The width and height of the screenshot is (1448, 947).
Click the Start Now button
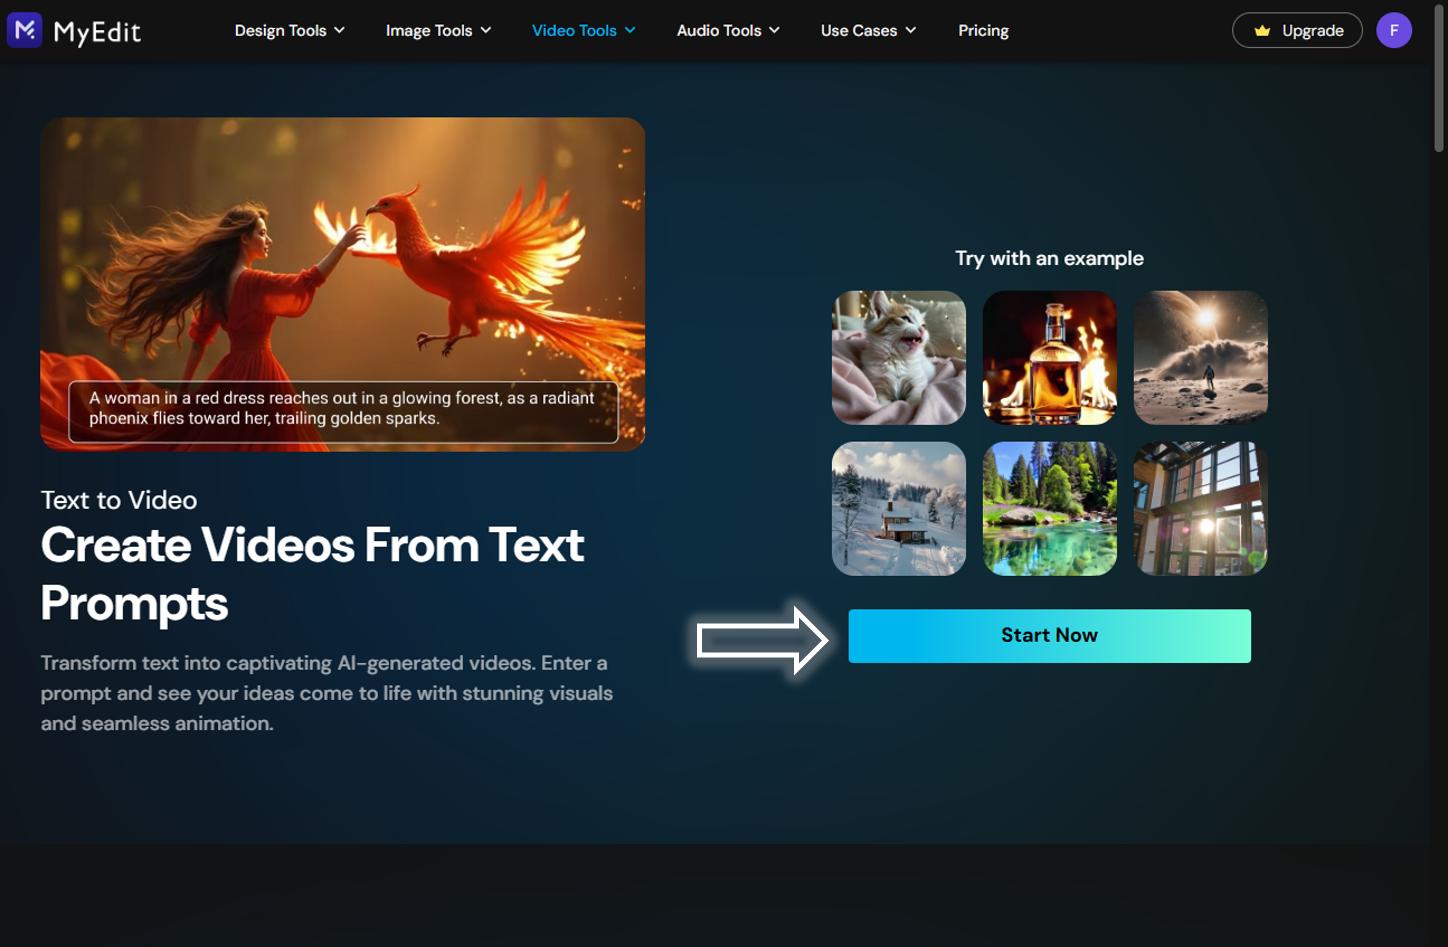(1049, 635)
